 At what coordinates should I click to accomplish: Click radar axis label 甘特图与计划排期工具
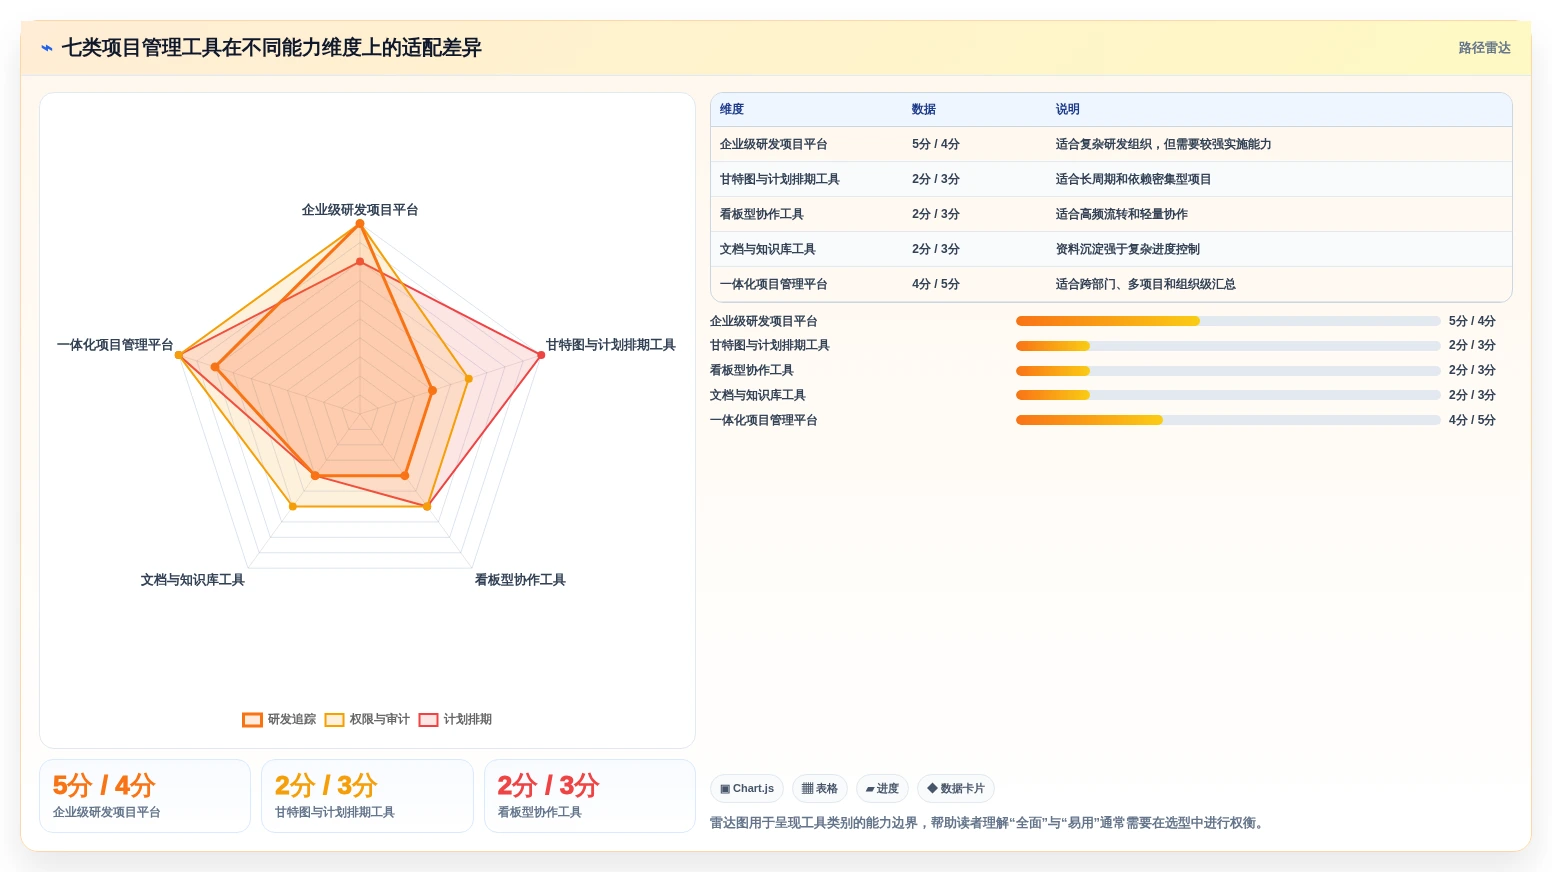611,345
